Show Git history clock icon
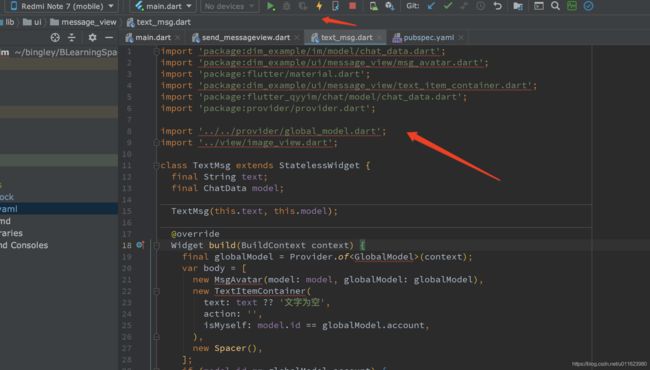Screen dimensions: 650x370 [x=480, y=6]
